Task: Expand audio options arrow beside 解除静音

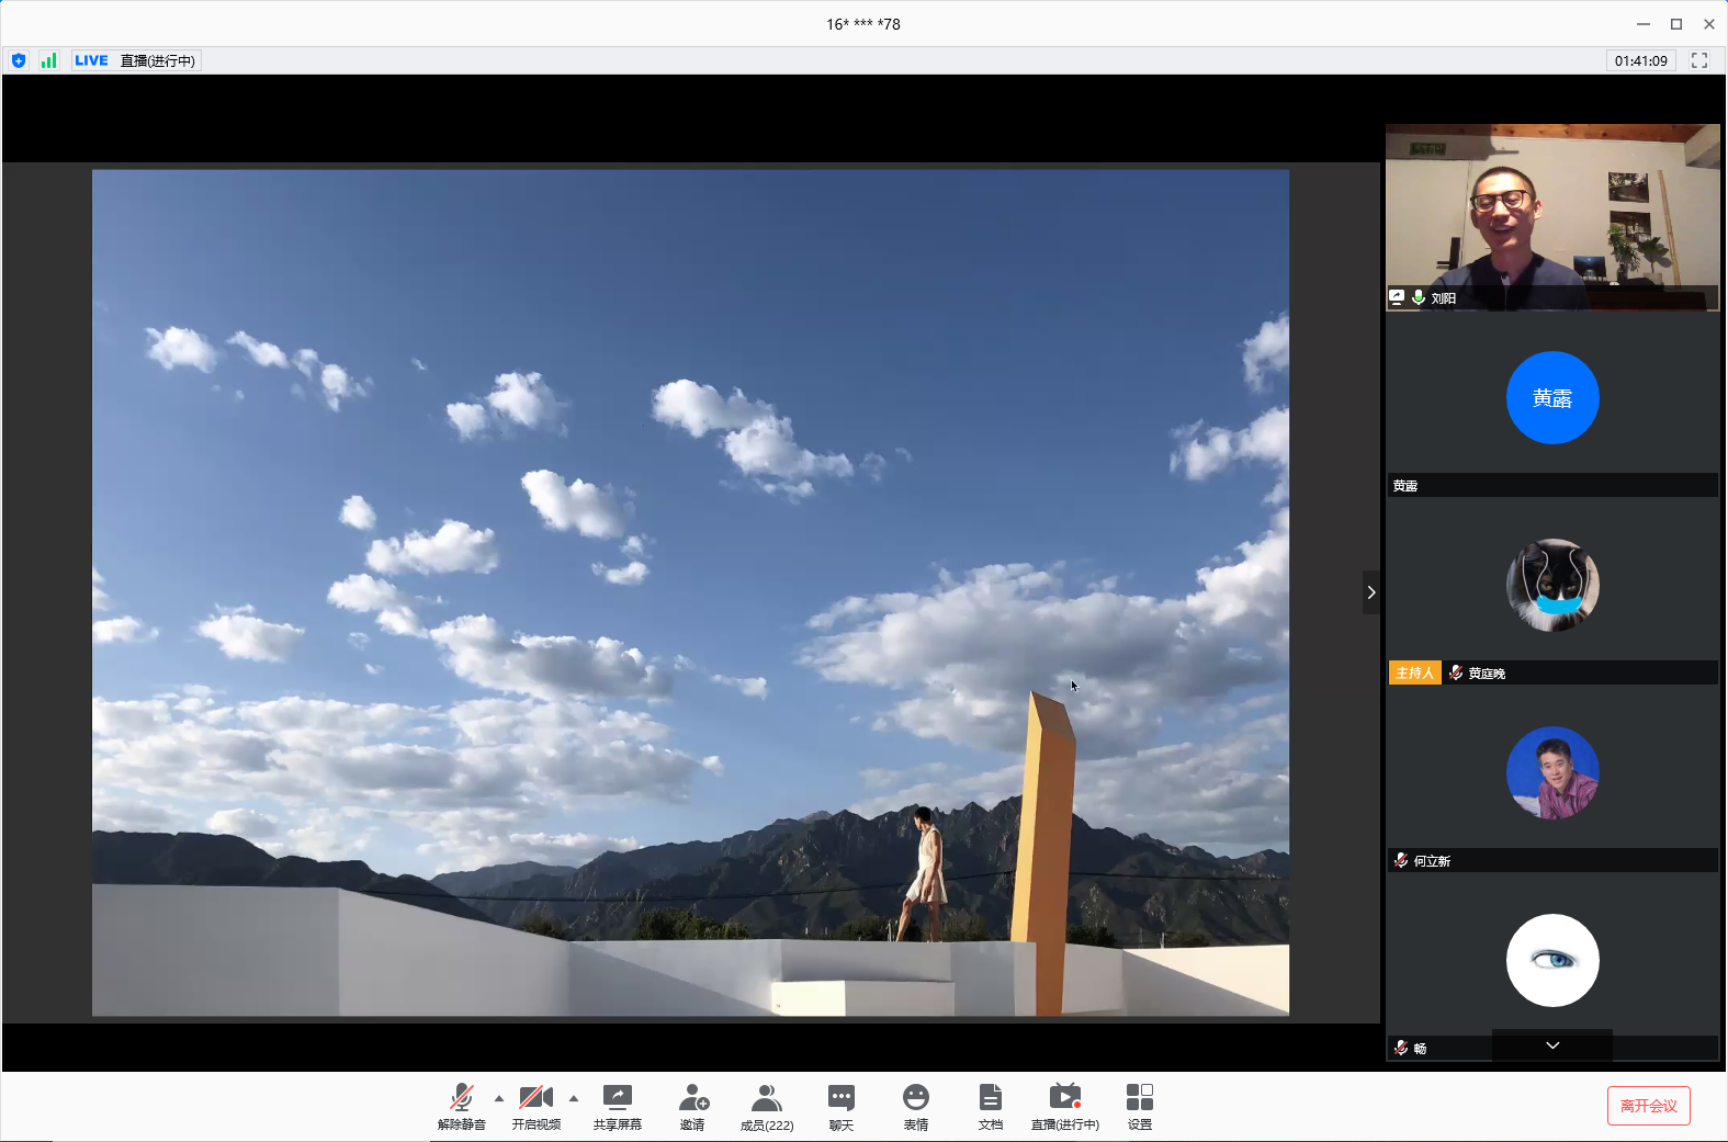Action: [x=499, y=1098]
